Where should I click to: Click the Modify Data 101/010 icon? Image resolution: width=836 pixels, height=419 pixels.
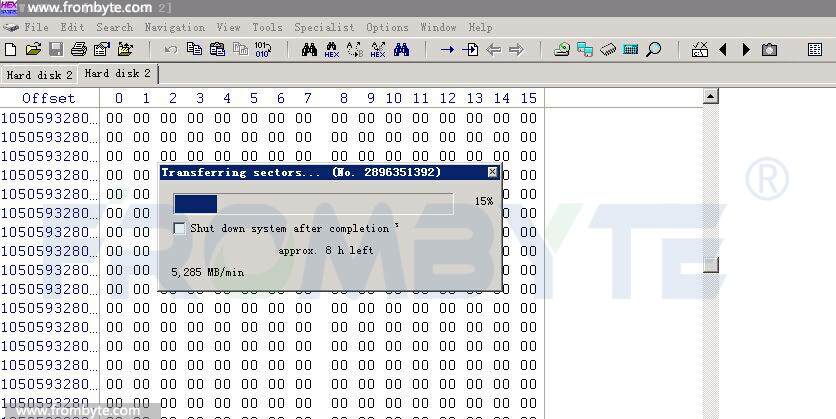[x=262, y=50]
